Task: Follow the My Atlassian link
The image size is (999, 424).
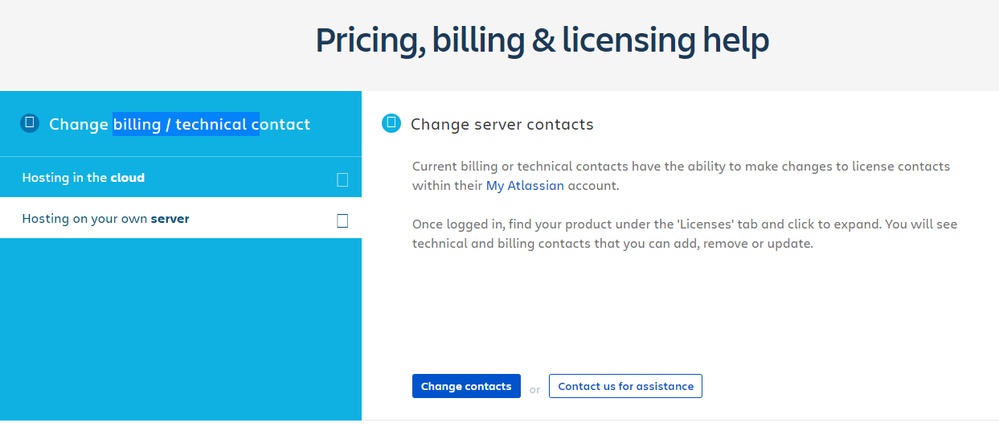Action: tap(525, 186)
